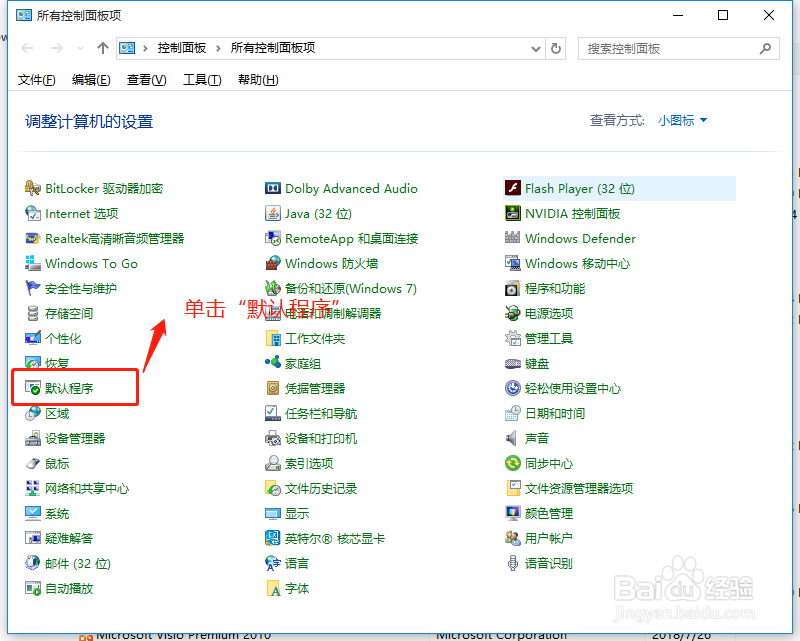This screenshot has height=641, width=800.
Task: Click the Windows Defender icon
Action: pyautogui.click(x=513, y=238)
